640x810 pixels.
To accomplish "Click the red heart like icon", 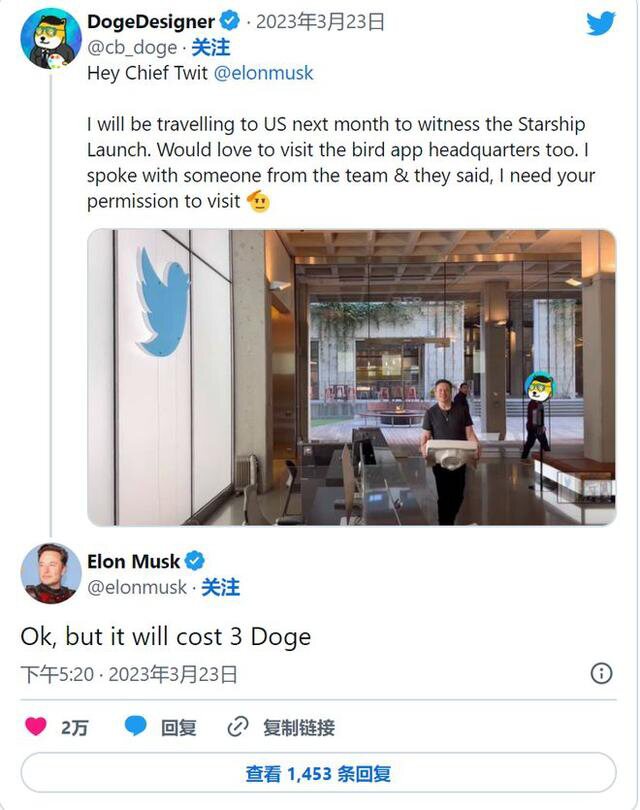I will pos(36,727).
